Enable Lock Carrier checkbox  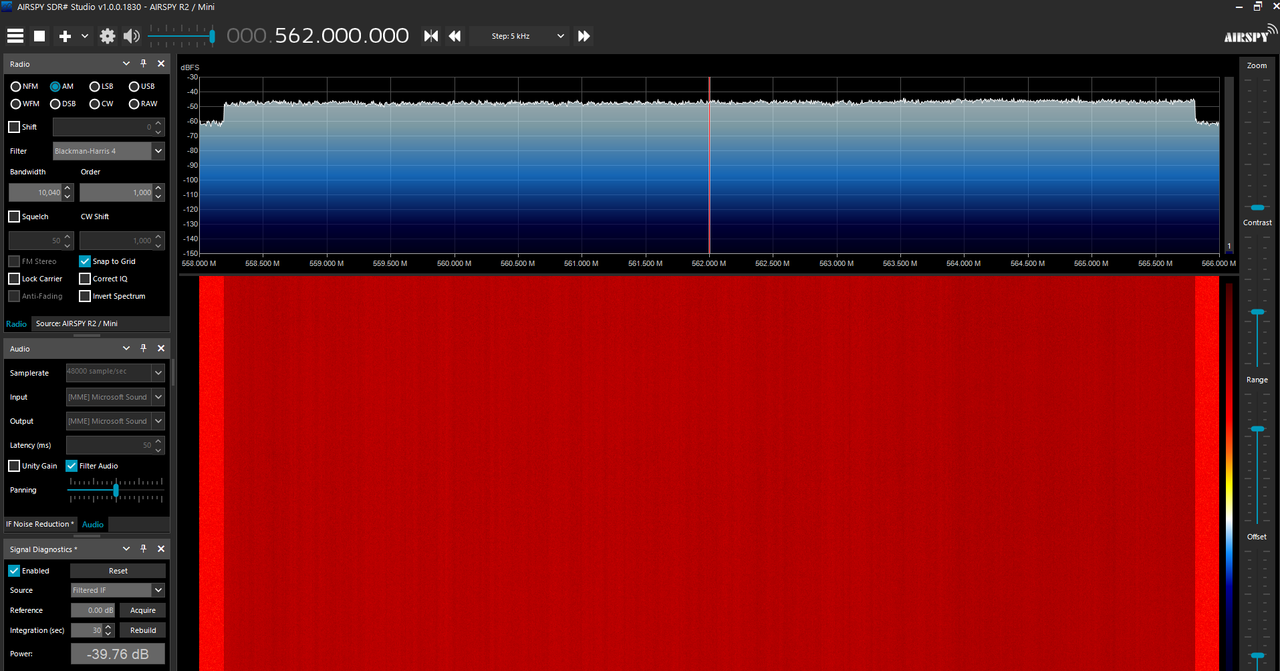coord(14,279)
